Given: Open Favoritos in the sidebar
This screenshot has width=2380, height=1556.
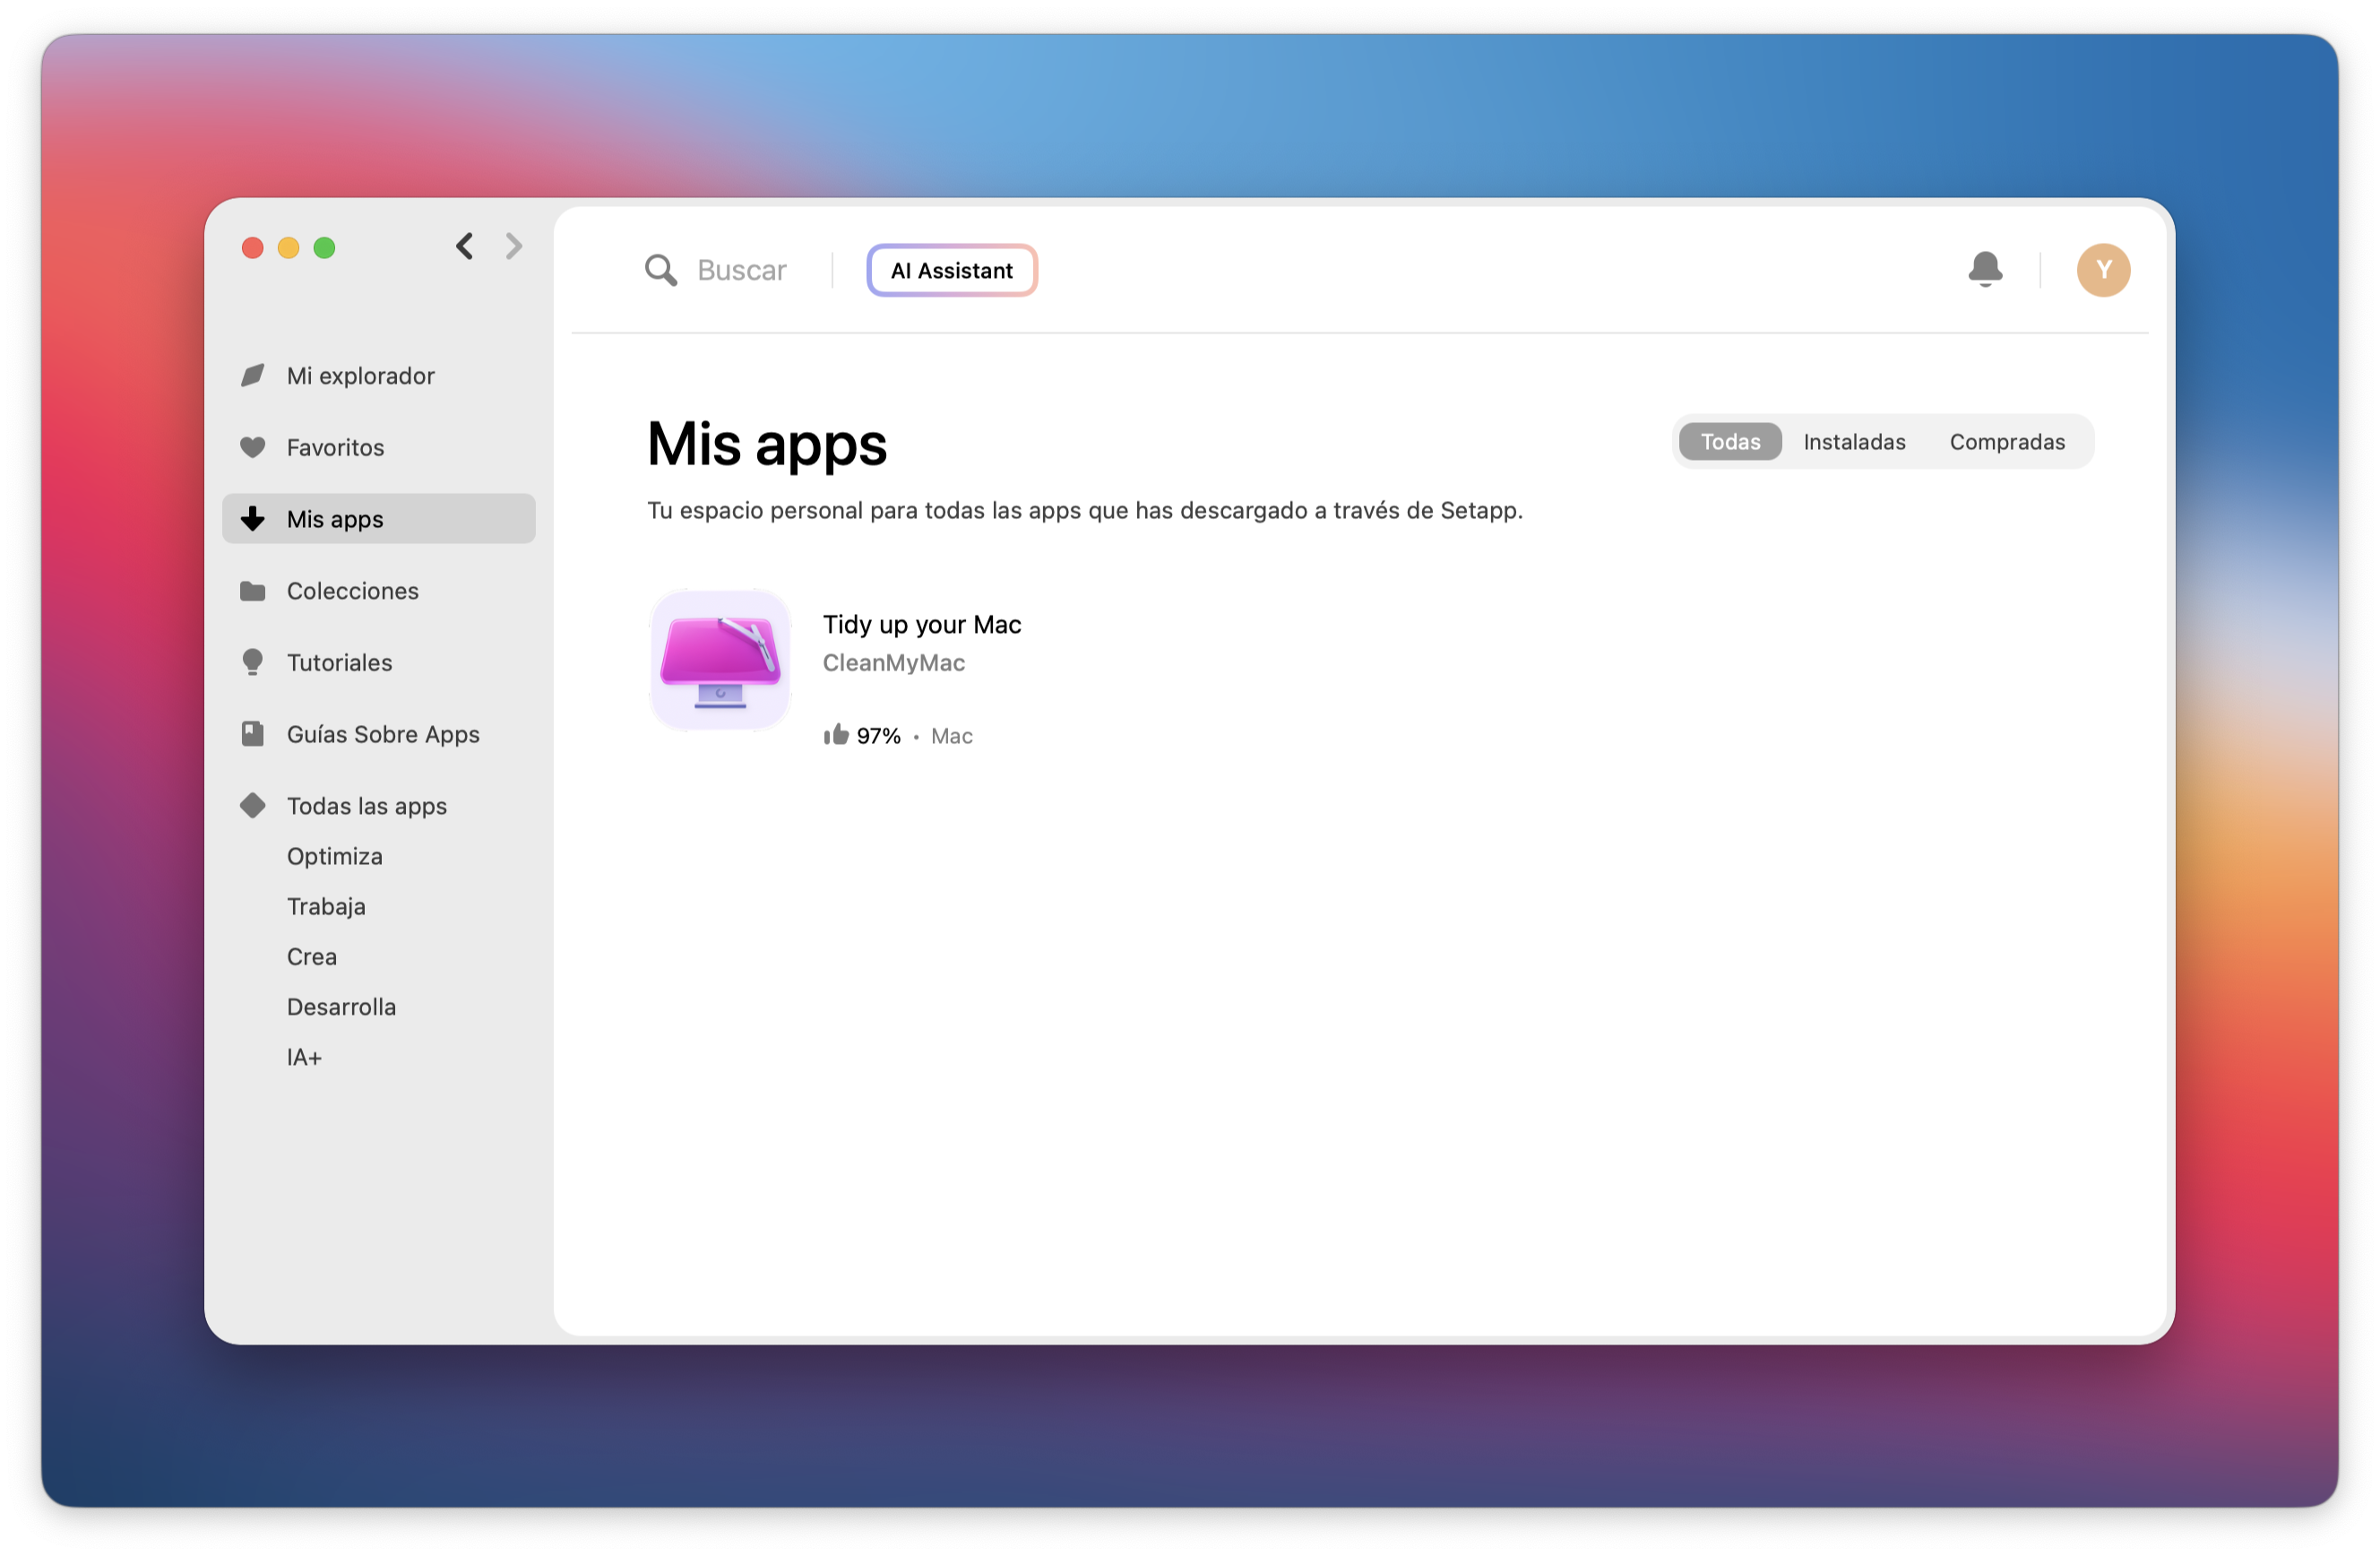Looking at the screenshot, I should pyautogui.click(x=379, y=447).
